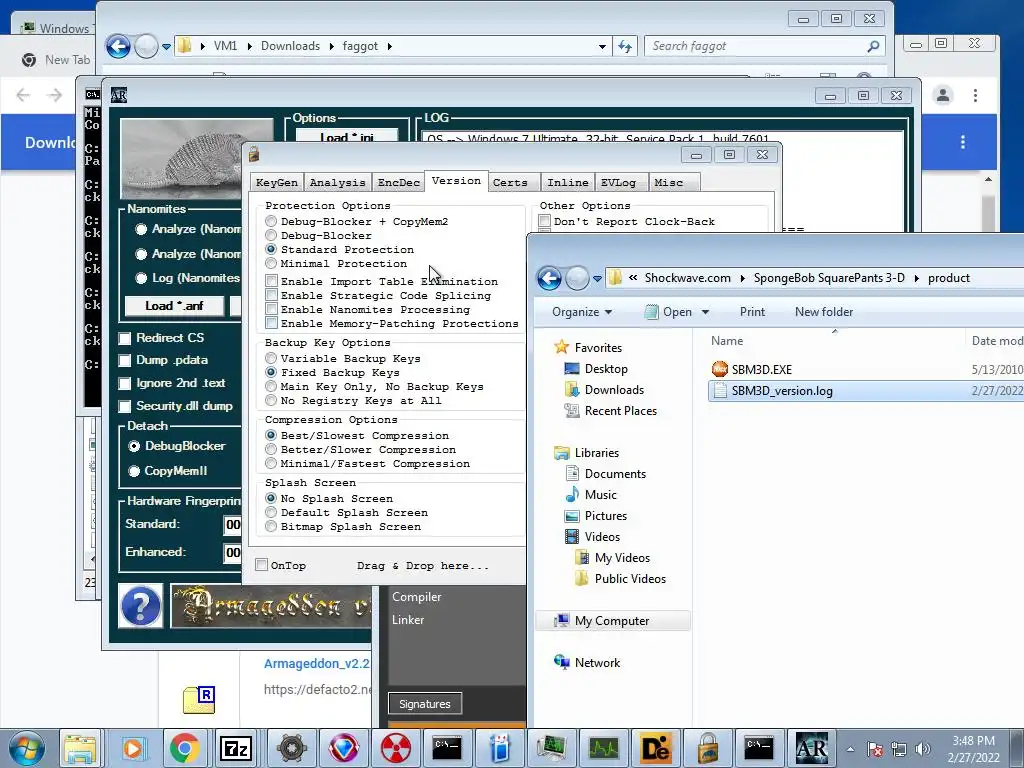This screenshot has height=768, width=1024.
Task: Go back in the Downloads Explorer window
Action: [118, 46]
